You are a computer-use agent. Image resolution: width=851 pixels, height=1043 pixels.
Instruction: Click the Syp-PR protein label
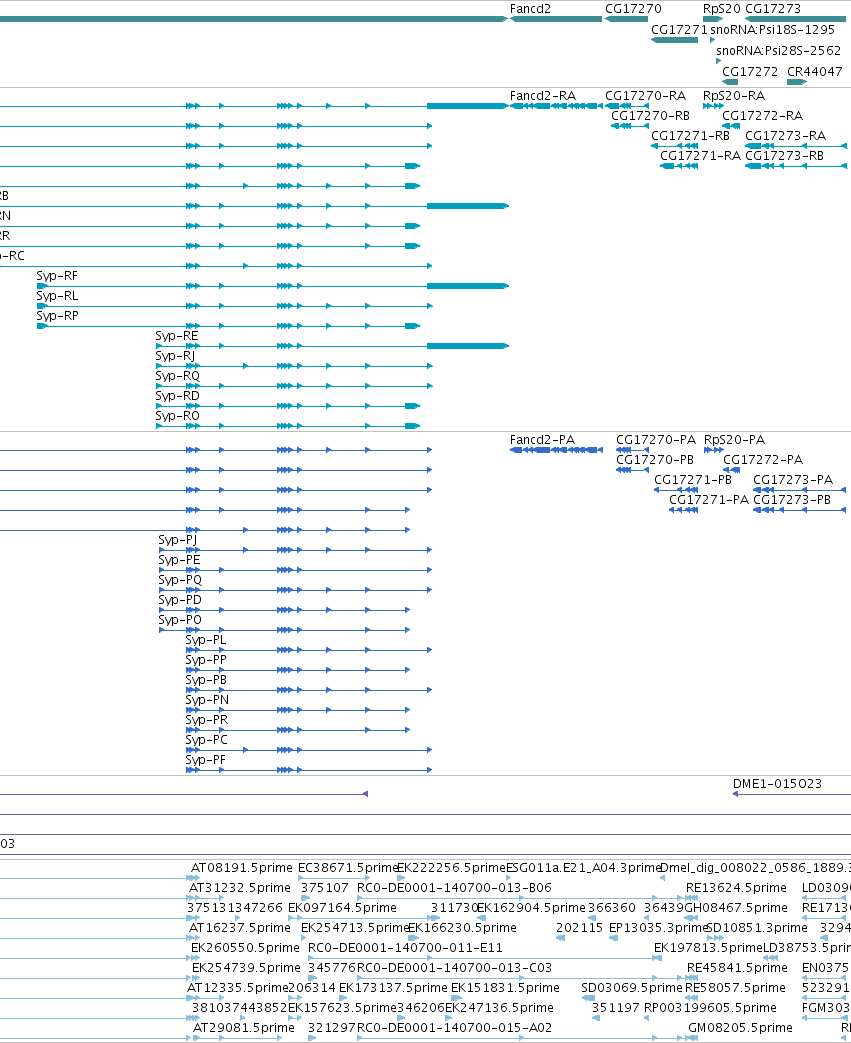(x=206, y=720)
